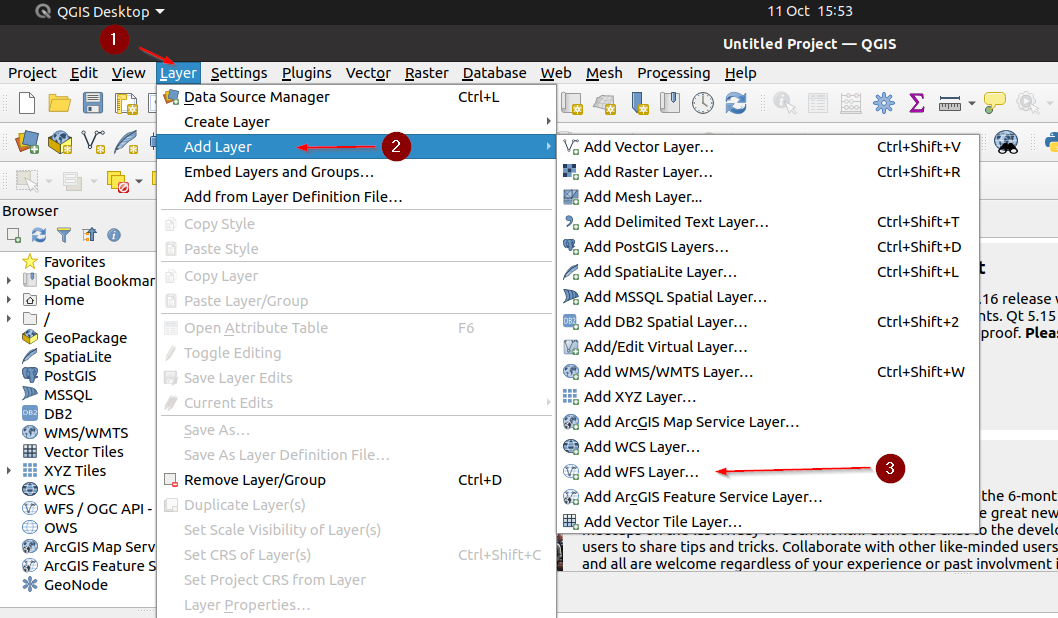Click the Show Spatial Bookmarks icon
The width and height of the screenshot is (1058, 618).
coord(670,103)
